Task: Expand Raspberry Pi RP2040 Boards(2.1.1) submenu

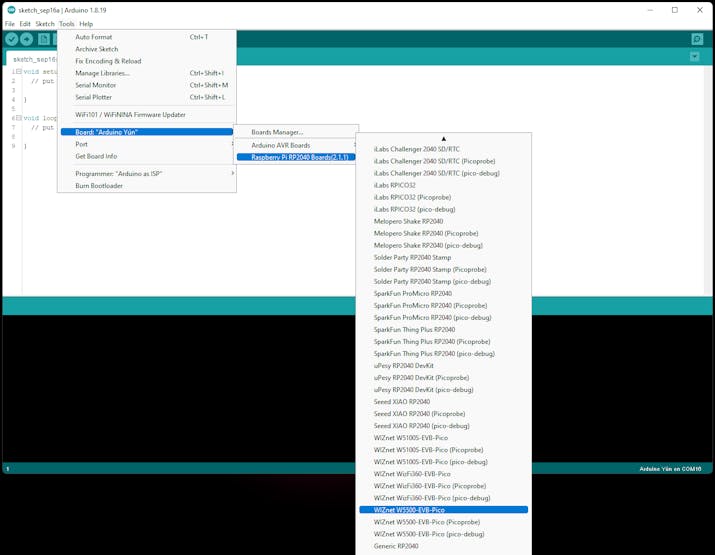Action: click(x=295, y=157)
